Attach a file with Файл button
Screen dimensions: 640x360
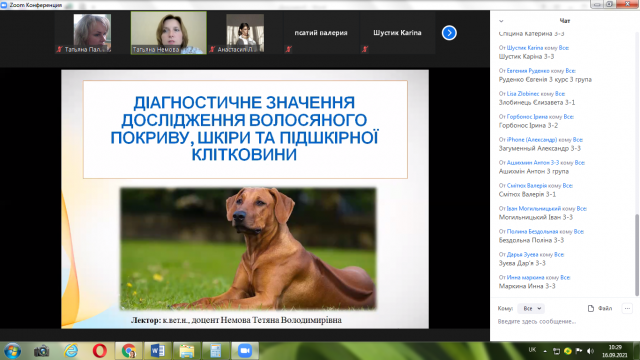600,309
